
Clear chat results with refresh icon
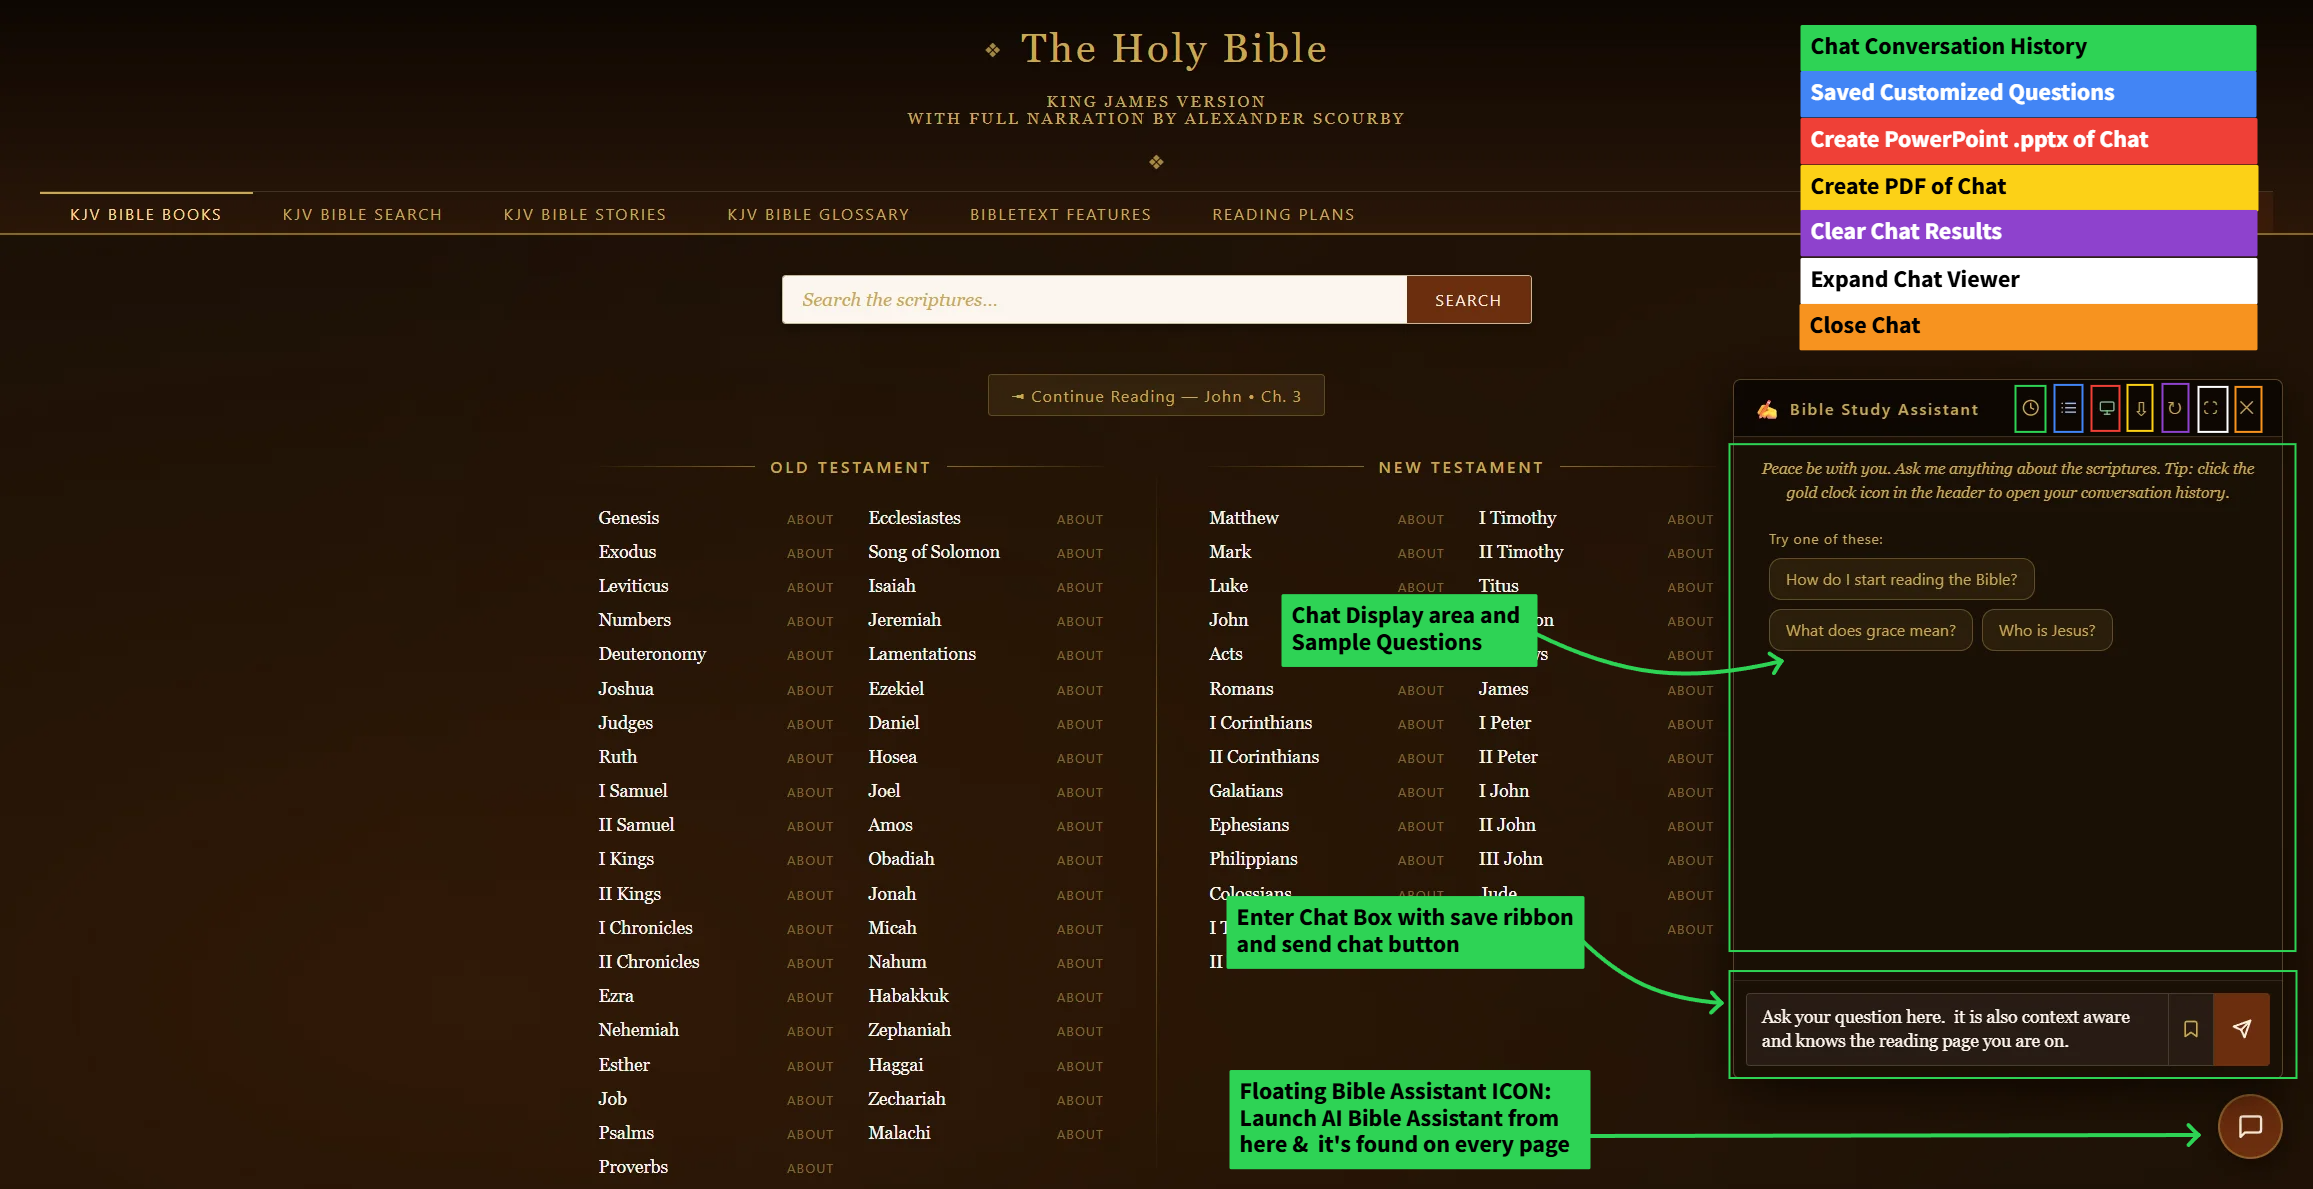(2175, 408)
